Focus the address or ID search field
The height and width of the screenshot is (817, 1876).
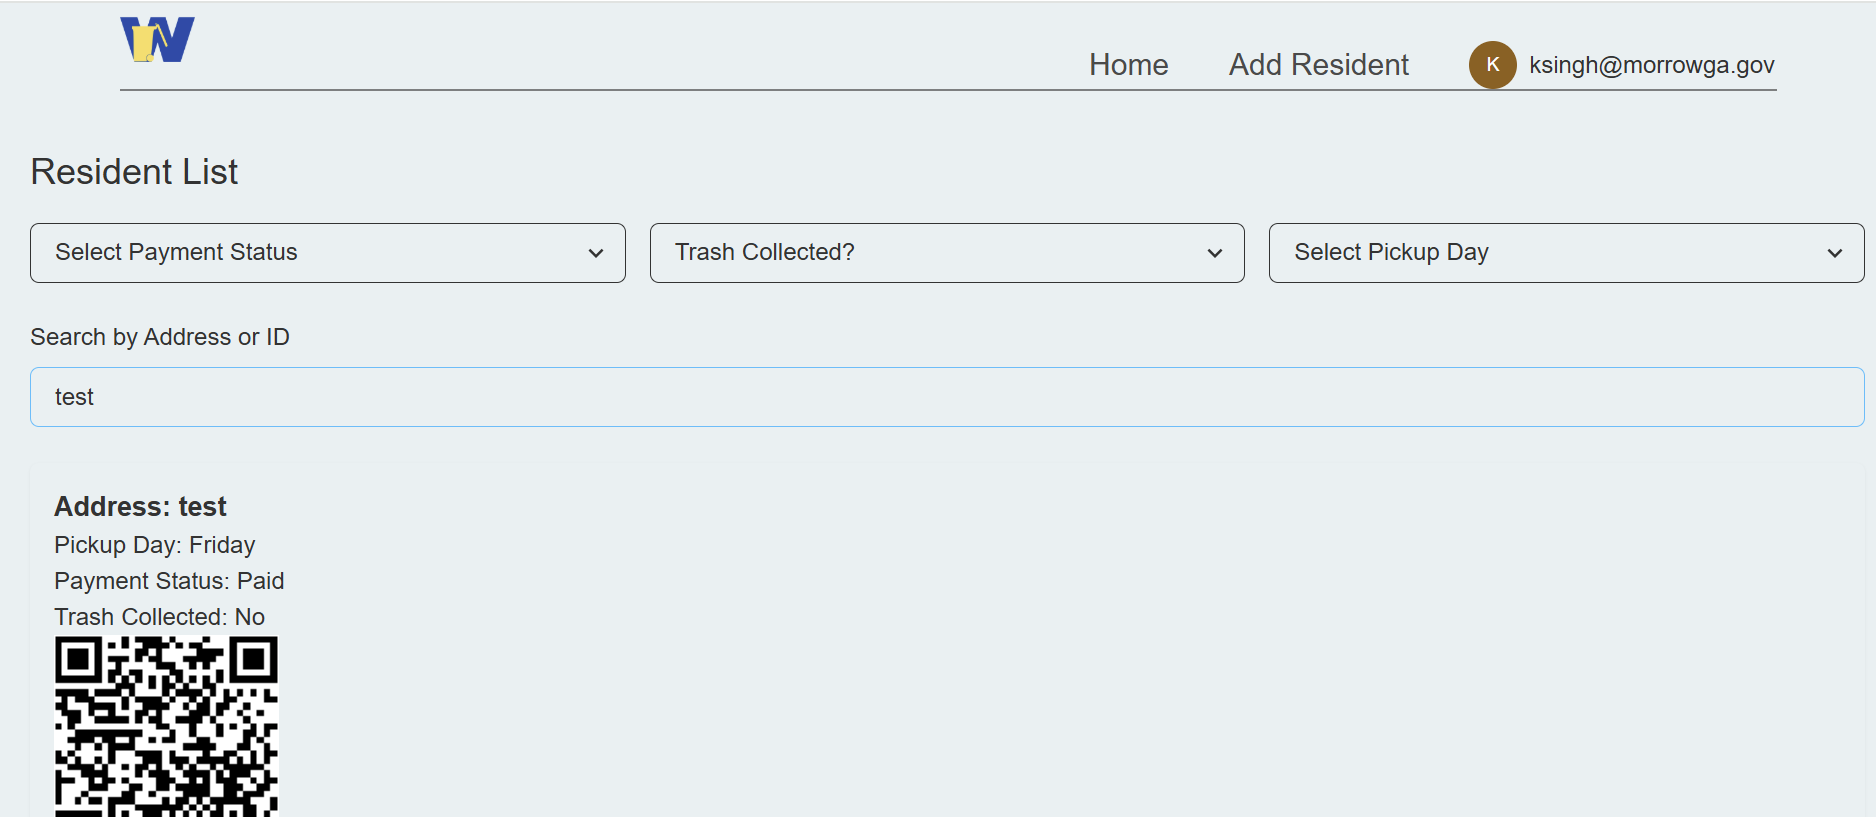coord(946,397)
